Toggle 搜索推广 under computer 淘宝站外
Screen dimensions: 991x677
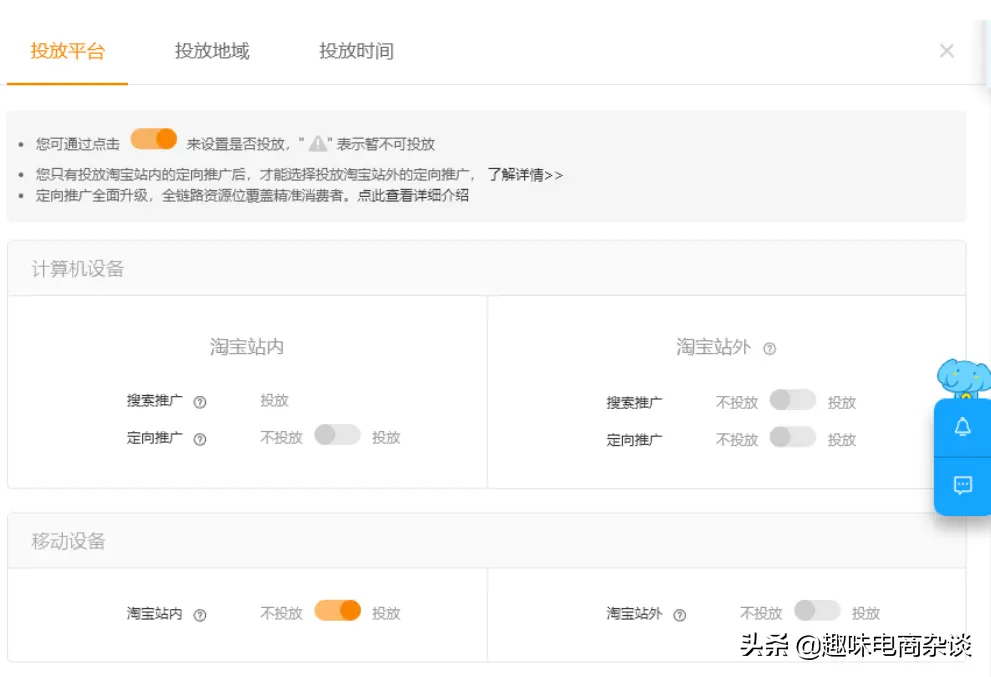coord(793,399)
